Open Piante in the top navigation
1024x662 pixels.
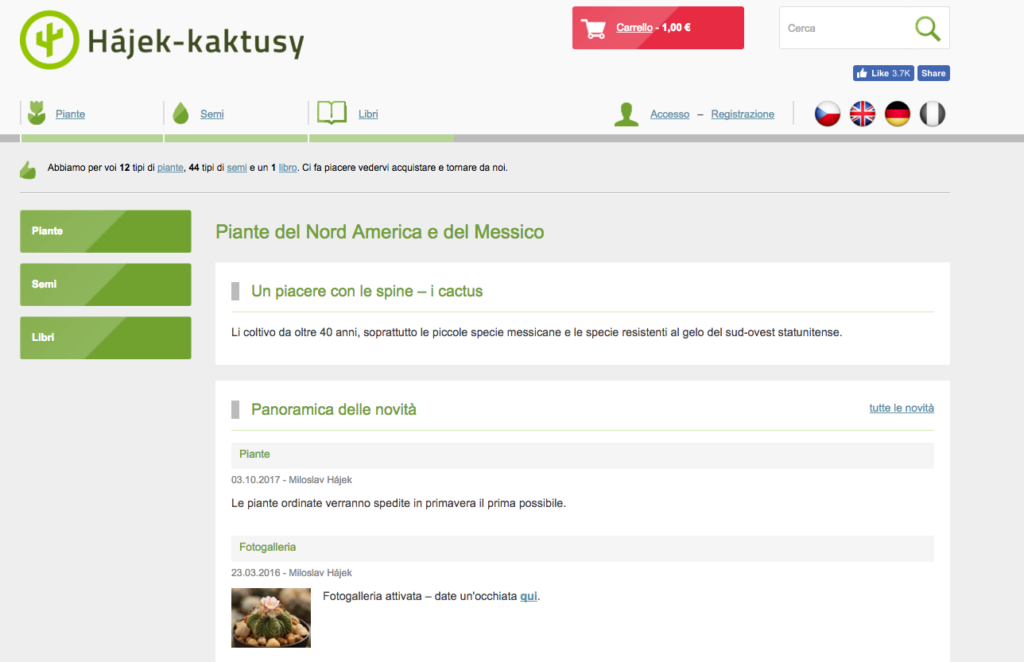pos(70,114)
